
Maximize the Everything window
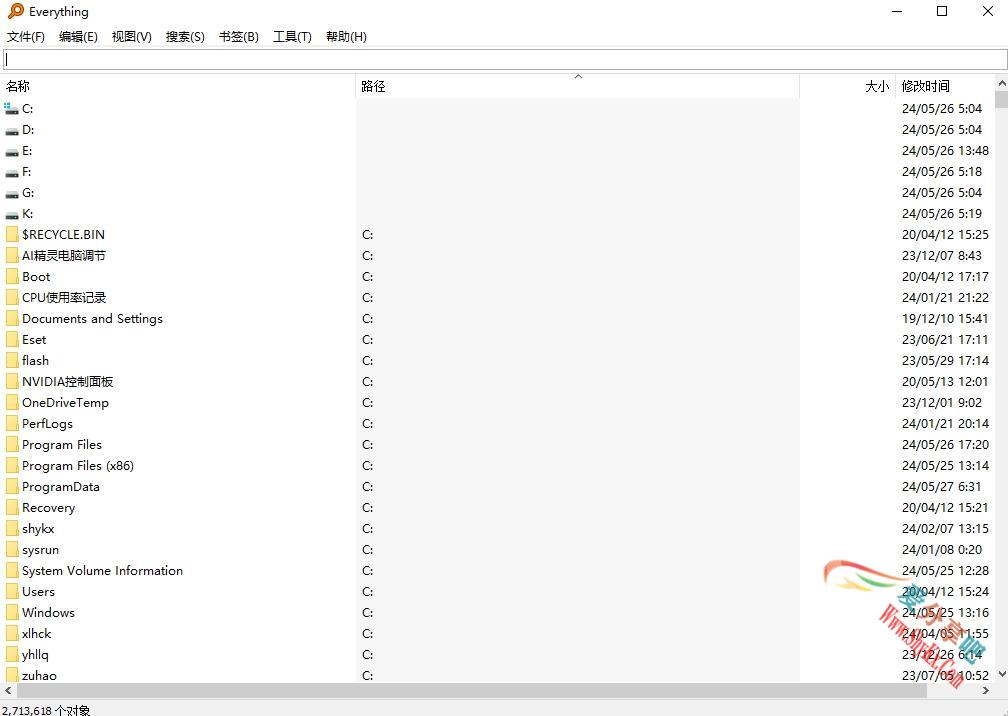tap(942, 11)
